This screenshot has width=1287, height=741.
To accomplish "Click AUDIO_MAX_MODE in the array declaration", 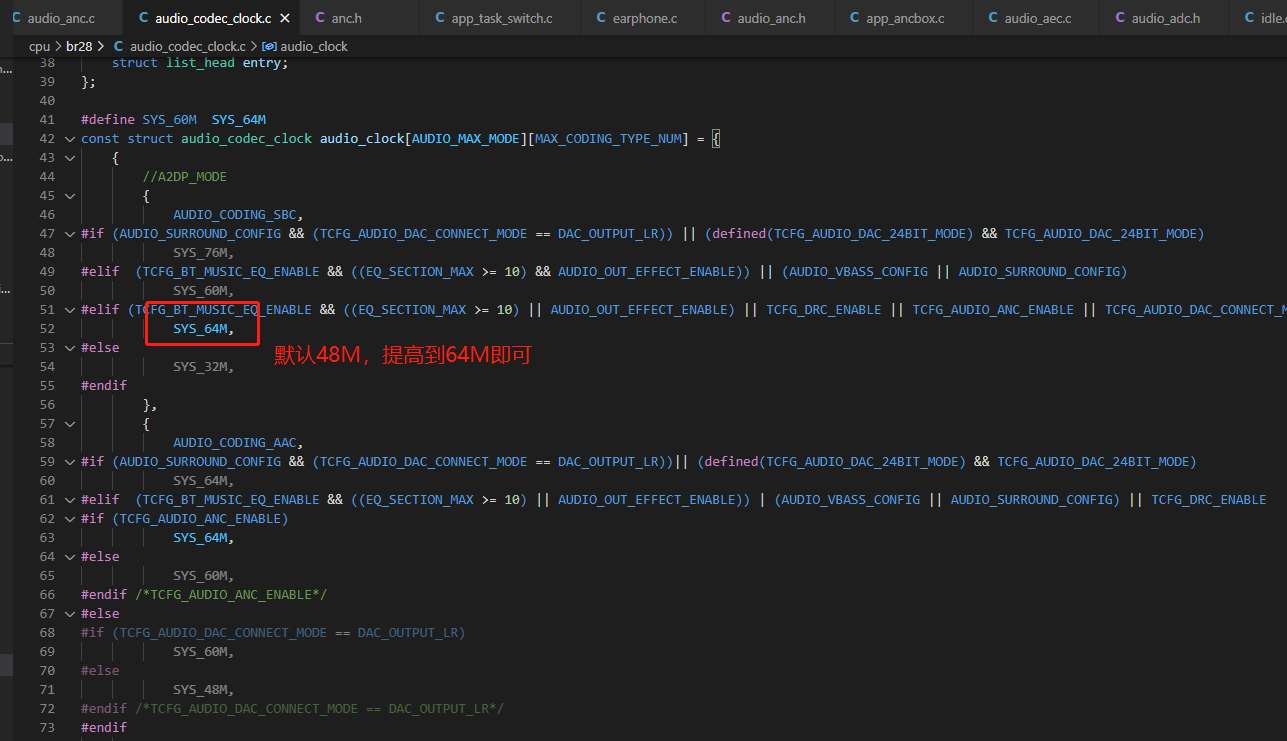I will point(466,139).
